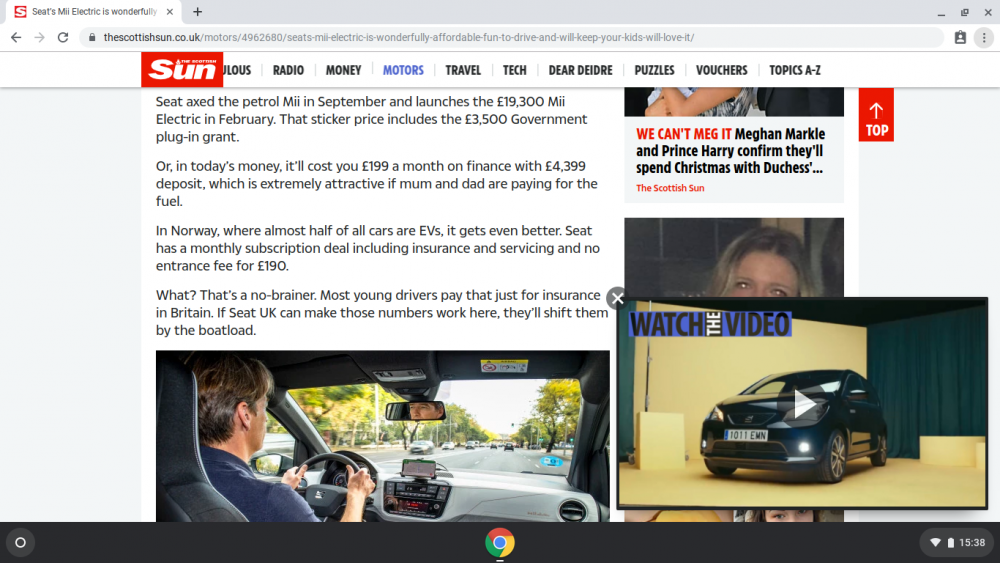Go back using browser back arrow
The image size is (1000, 563).
tap(16, 38)
